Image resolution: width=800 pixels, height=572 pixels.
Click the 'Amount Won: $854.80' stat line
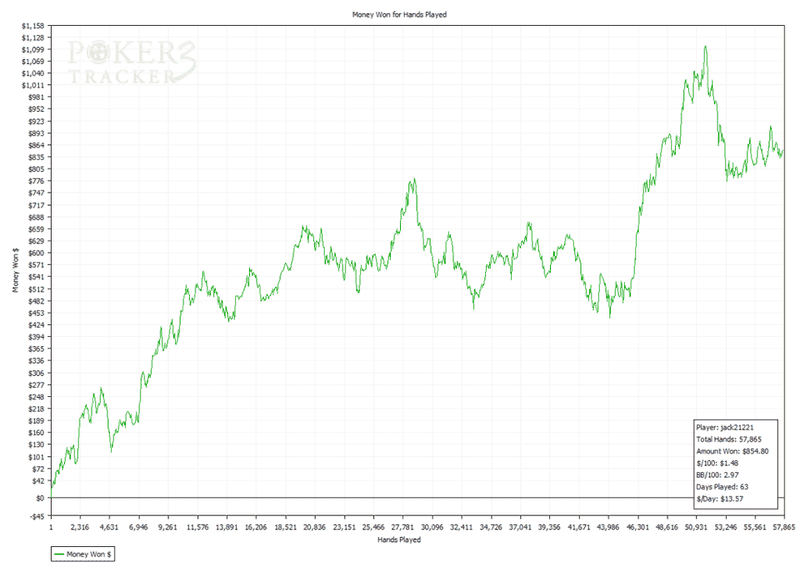pyautogui.click(x=732, y=451)
